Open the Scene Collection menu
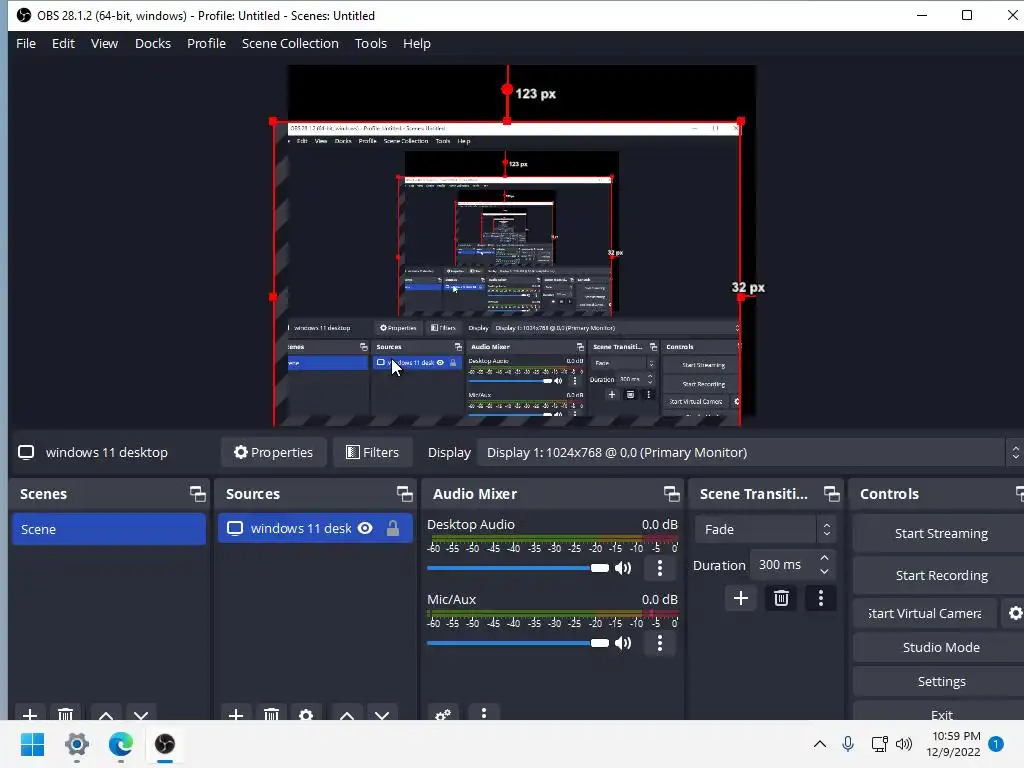 (x=290, y=44)
